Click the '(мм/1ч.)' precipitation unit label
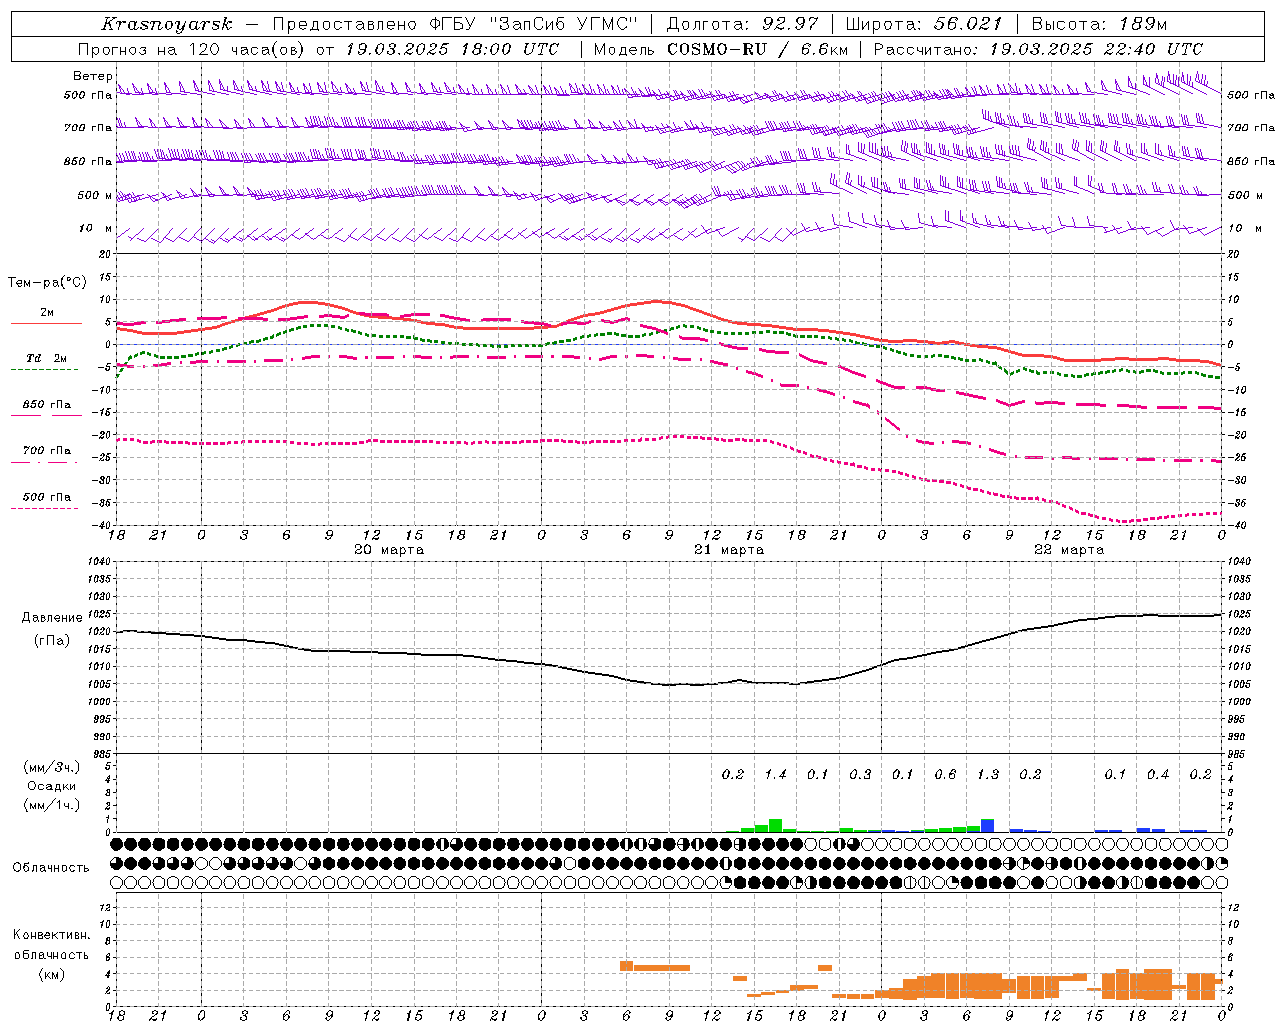Image resolution: width=1280 pixels, height=1024 pixels. point(52,805)
